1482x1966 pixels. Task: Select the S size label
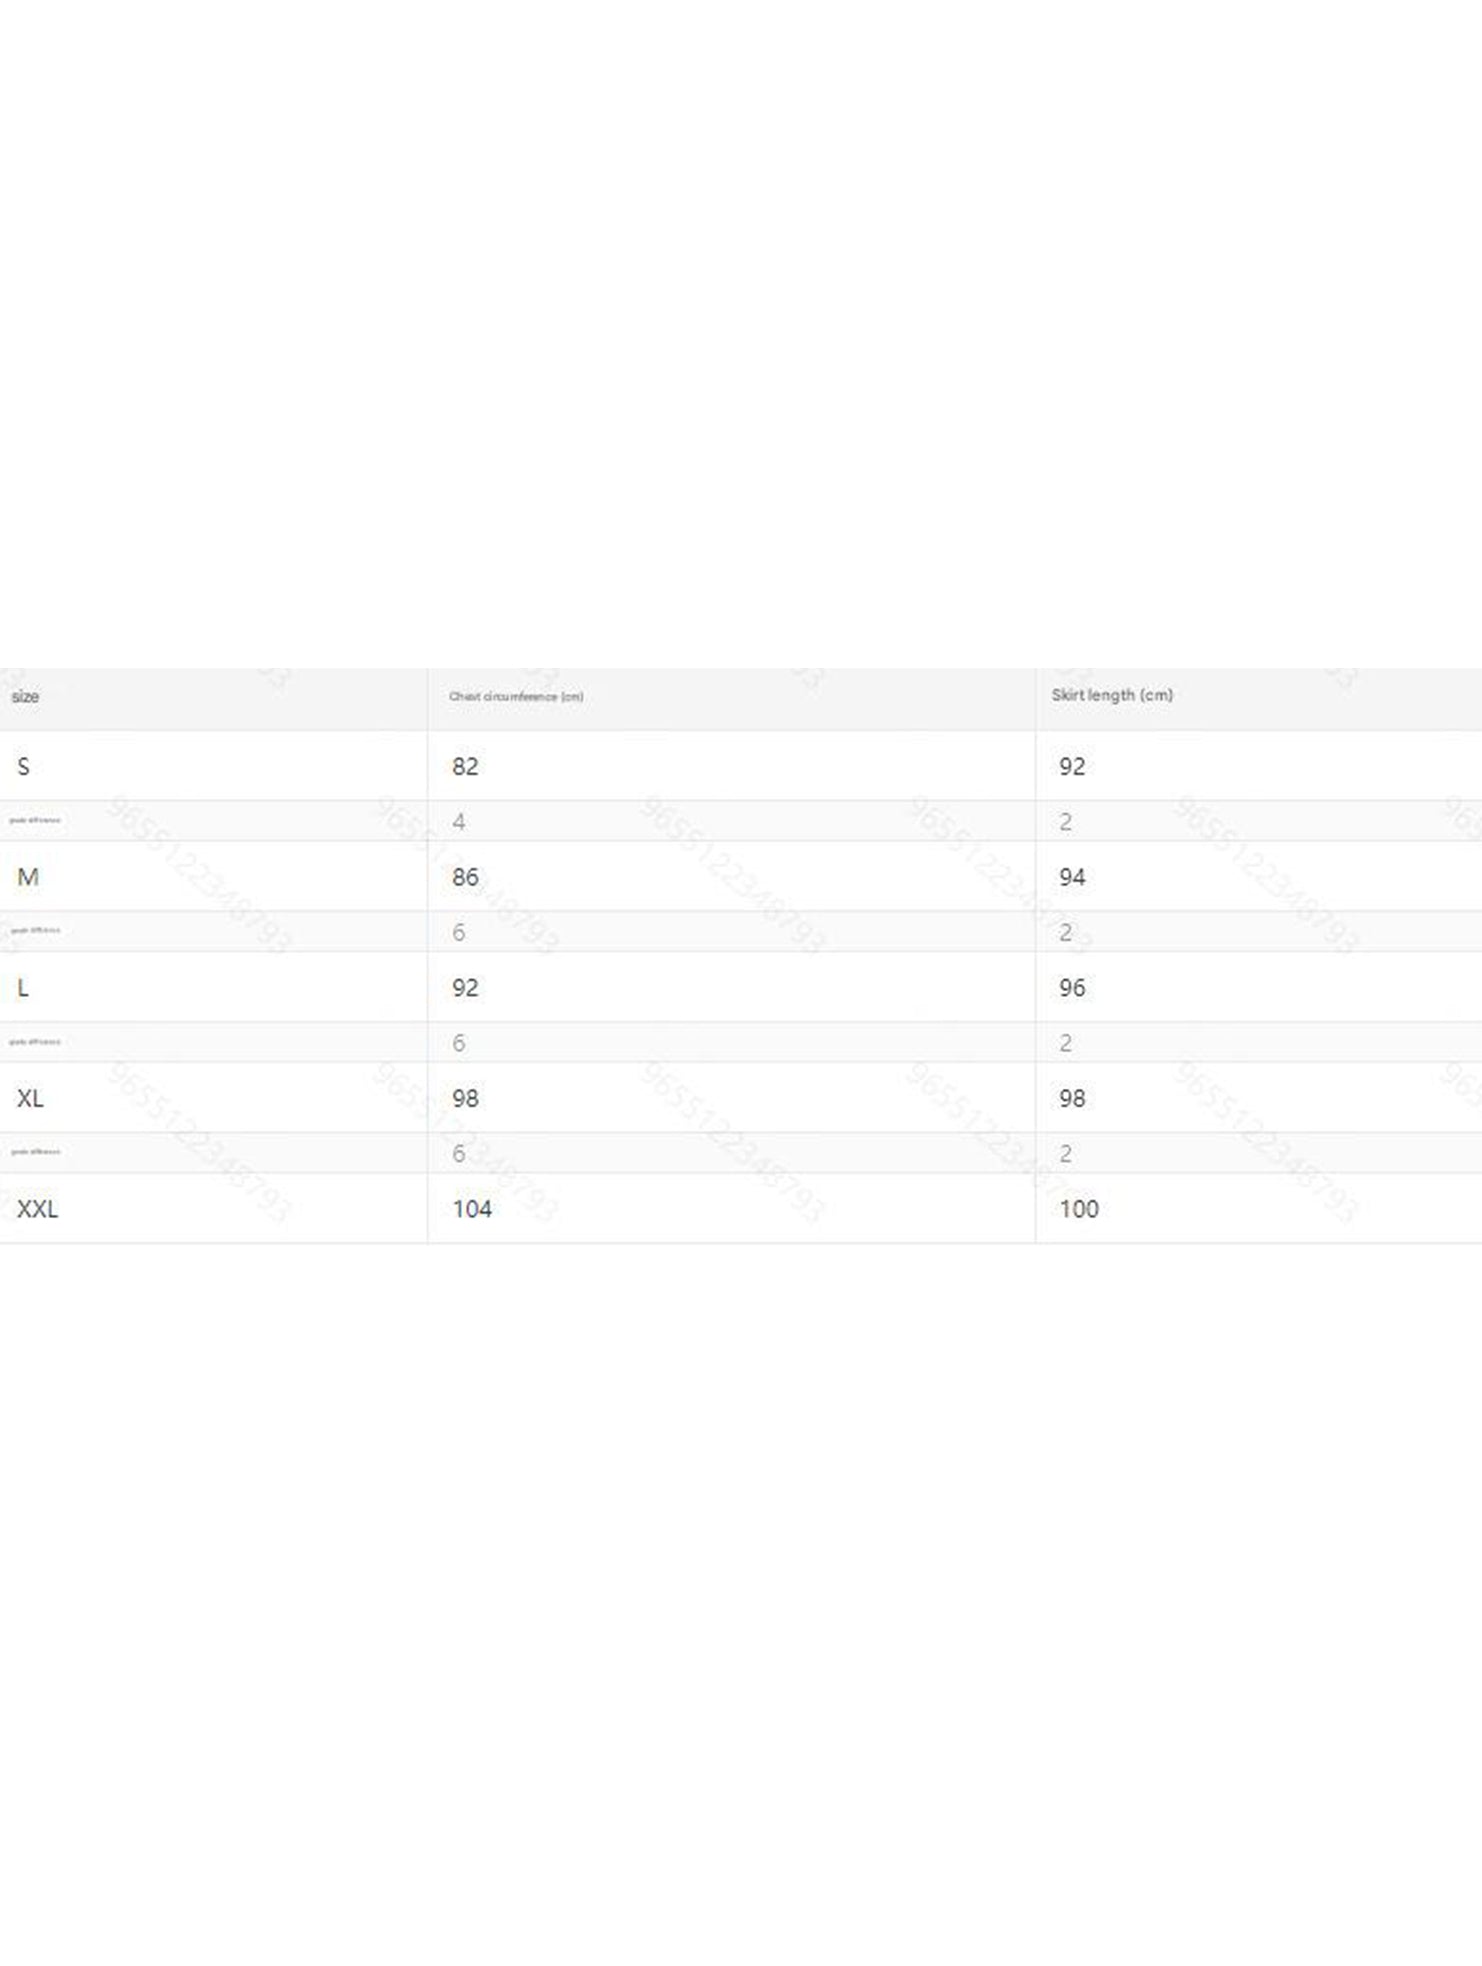tap(23, 767)
